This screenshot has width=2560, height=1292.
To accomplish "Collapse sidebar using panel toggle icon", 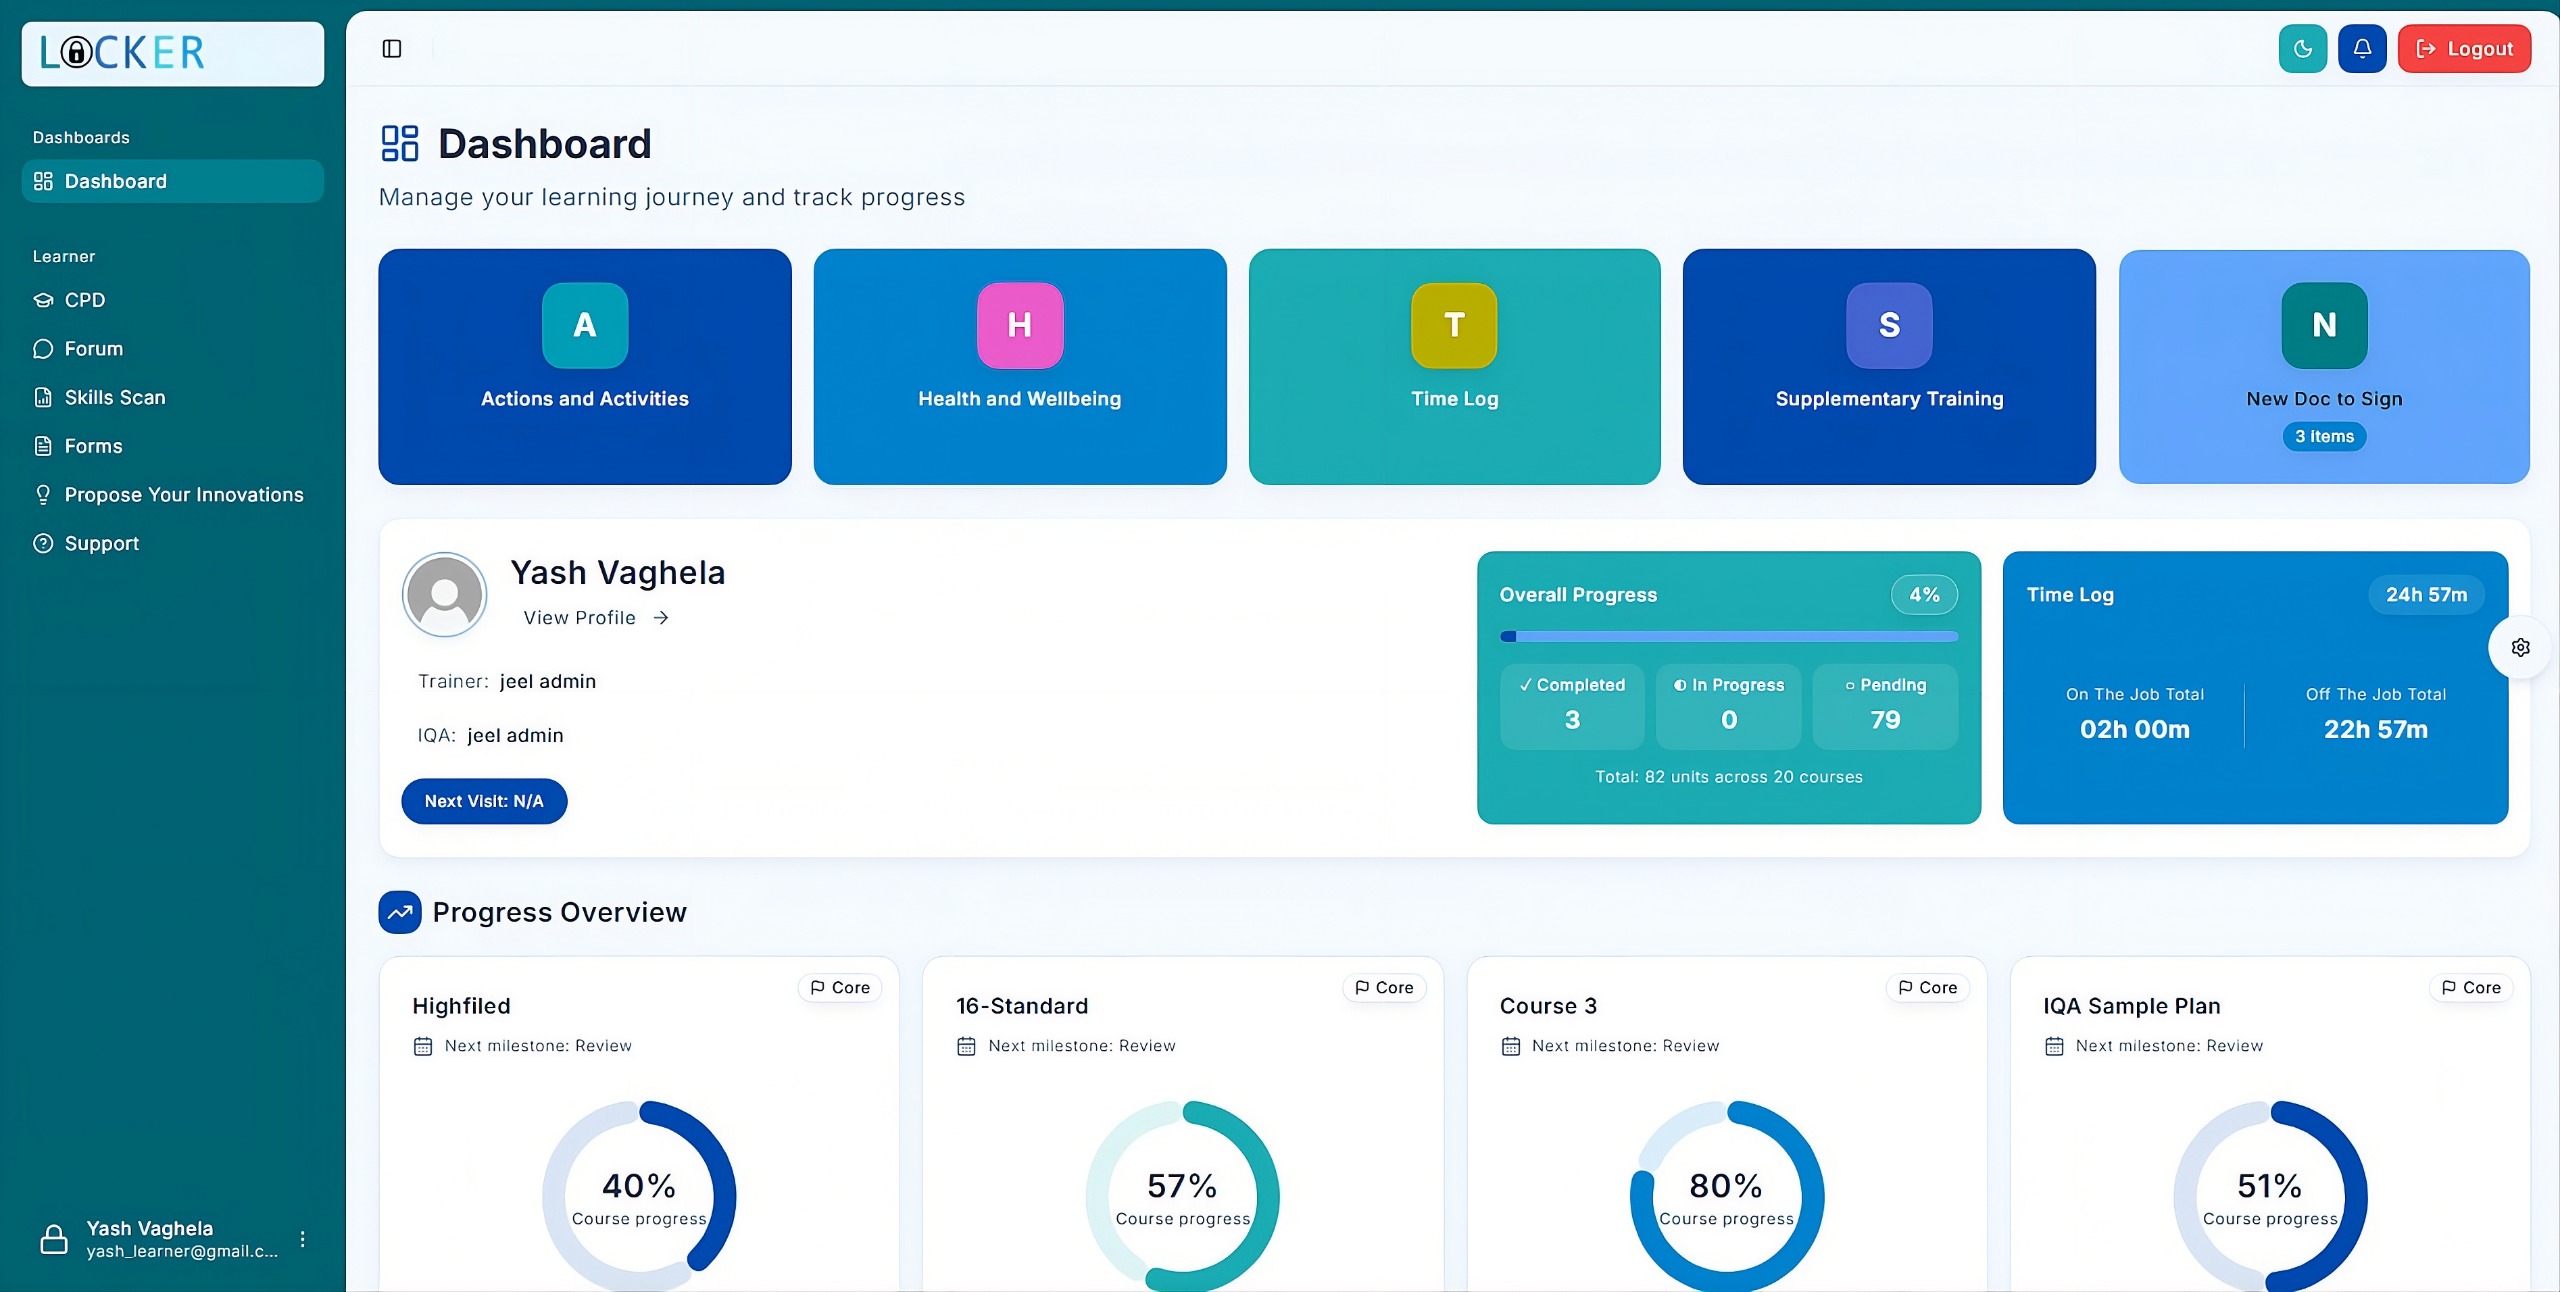I will [392, 48].
